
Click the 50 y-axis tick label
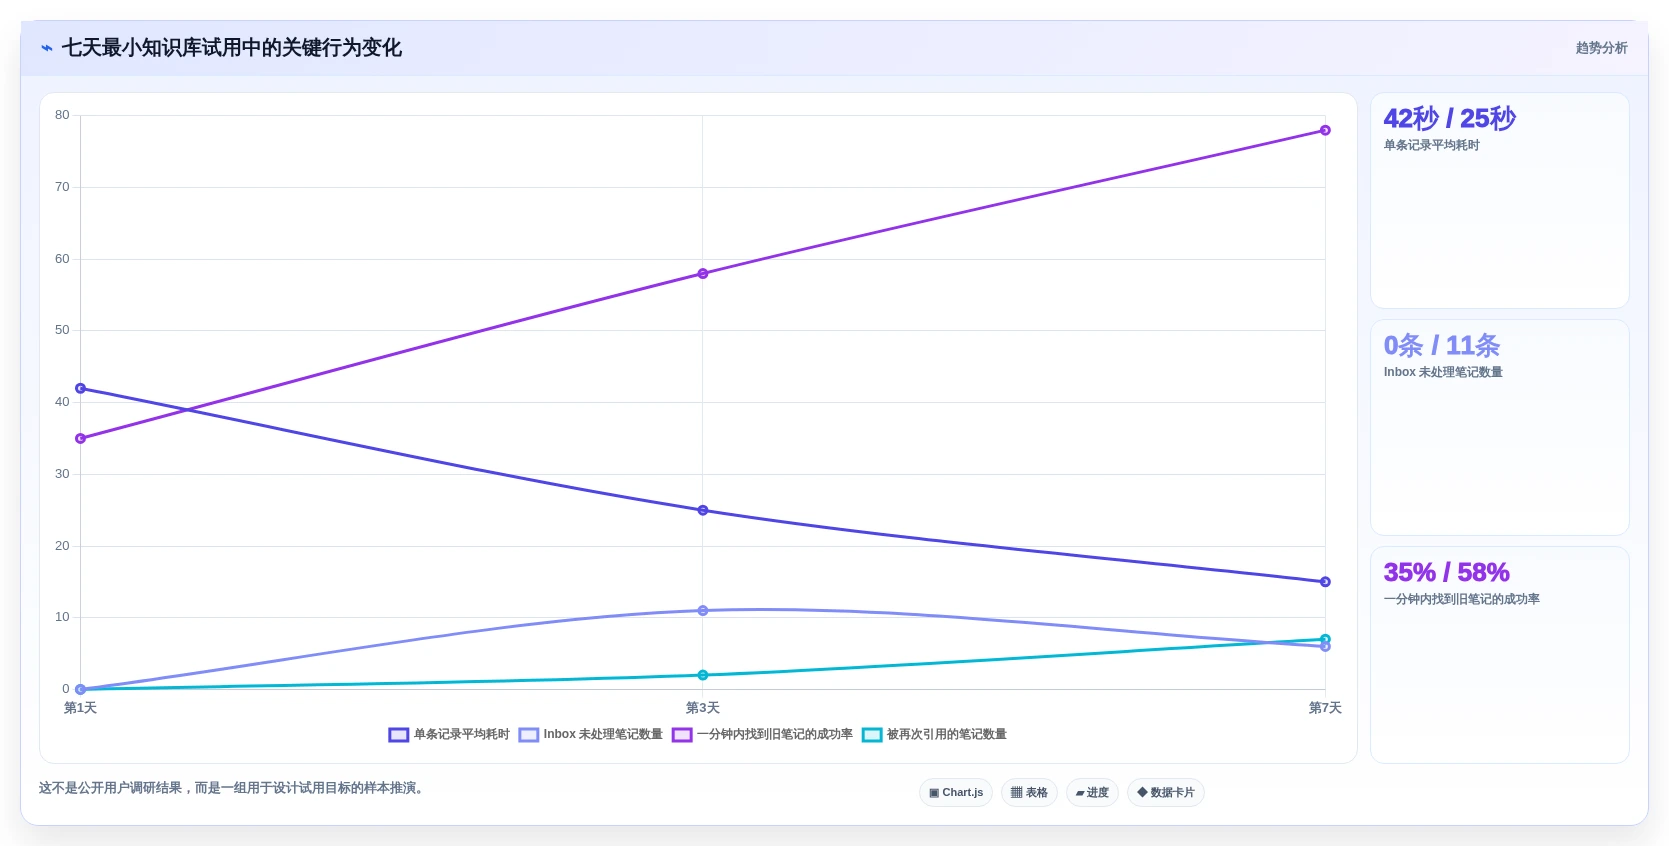(x=62, y=330)
